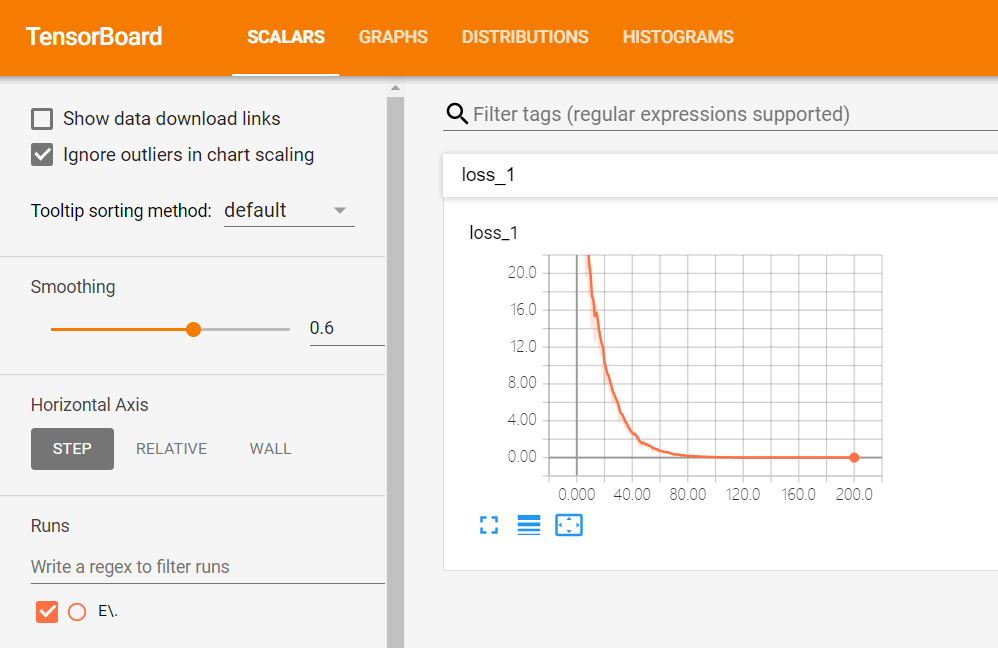Viewport: 998px width, 648px height.
Task: Click the E\. run name label
Action: click(x=108, y=612)
